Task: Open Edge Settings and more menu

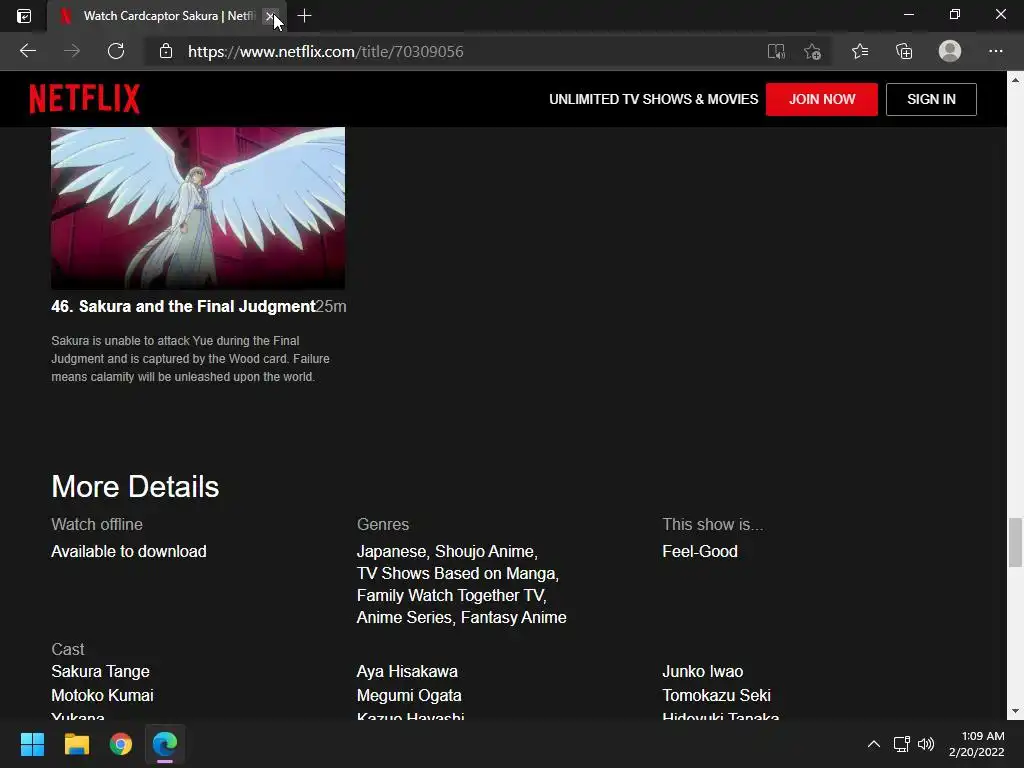Action: pyautogui.click(x=995, y=51)
